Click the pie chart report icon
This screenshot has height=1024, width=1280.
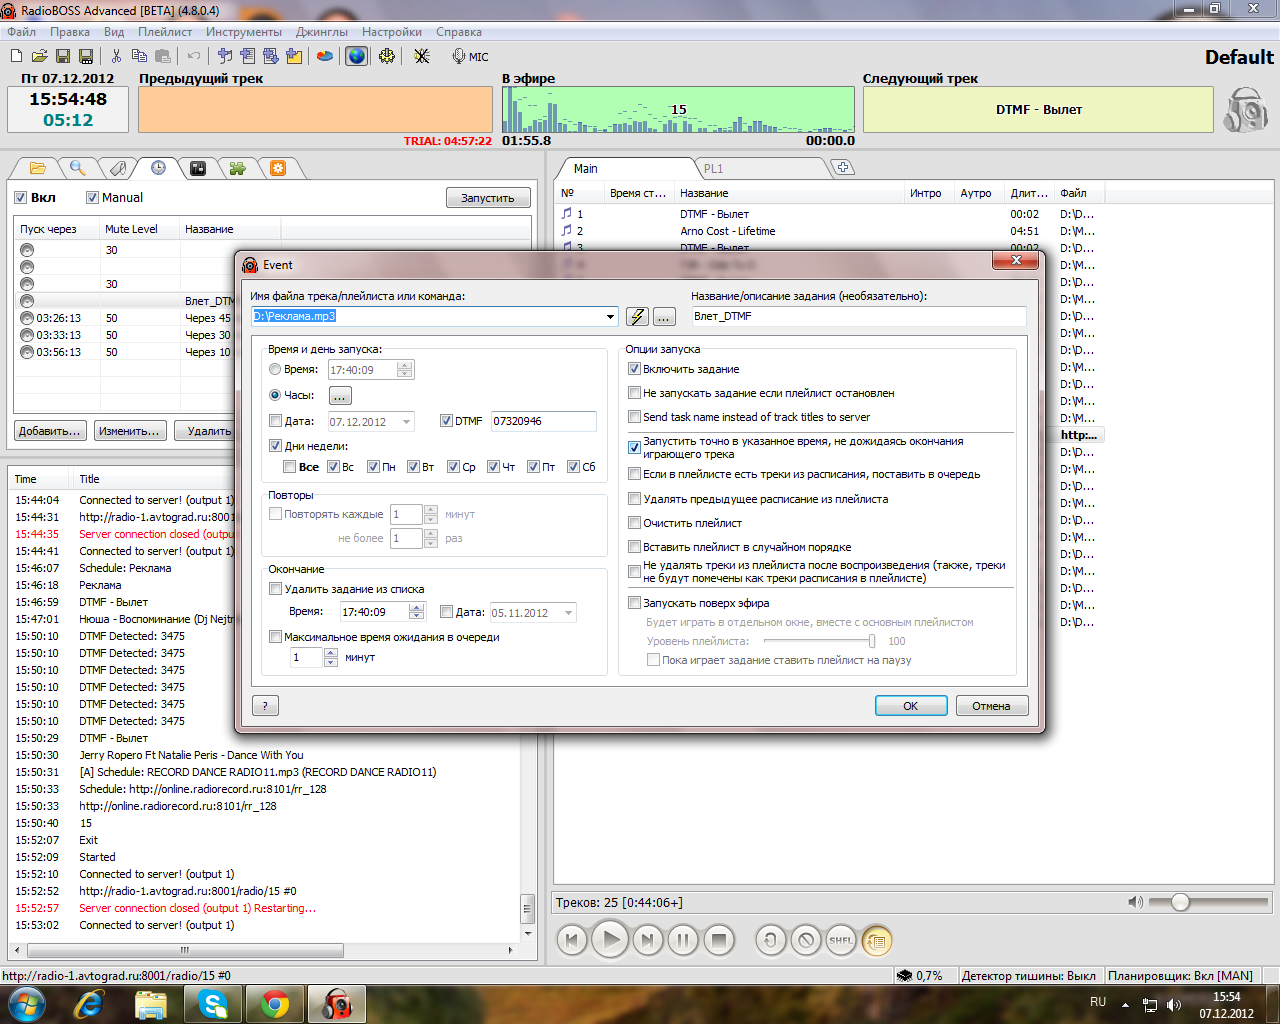pyautogui.click(x=325, y=56)
